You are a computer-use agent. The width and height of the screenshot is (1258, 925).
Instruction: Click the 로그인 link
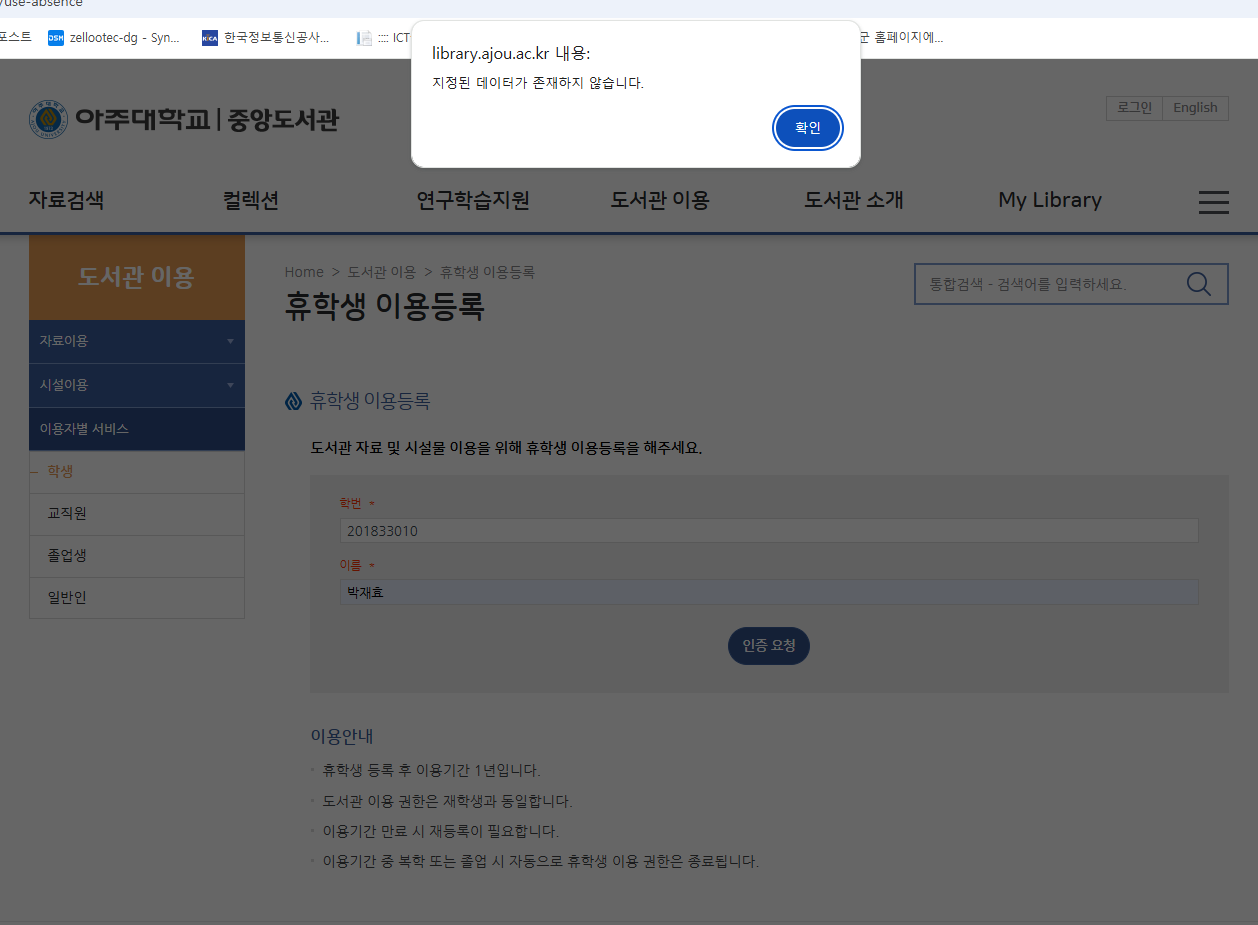click(1134, 108)
